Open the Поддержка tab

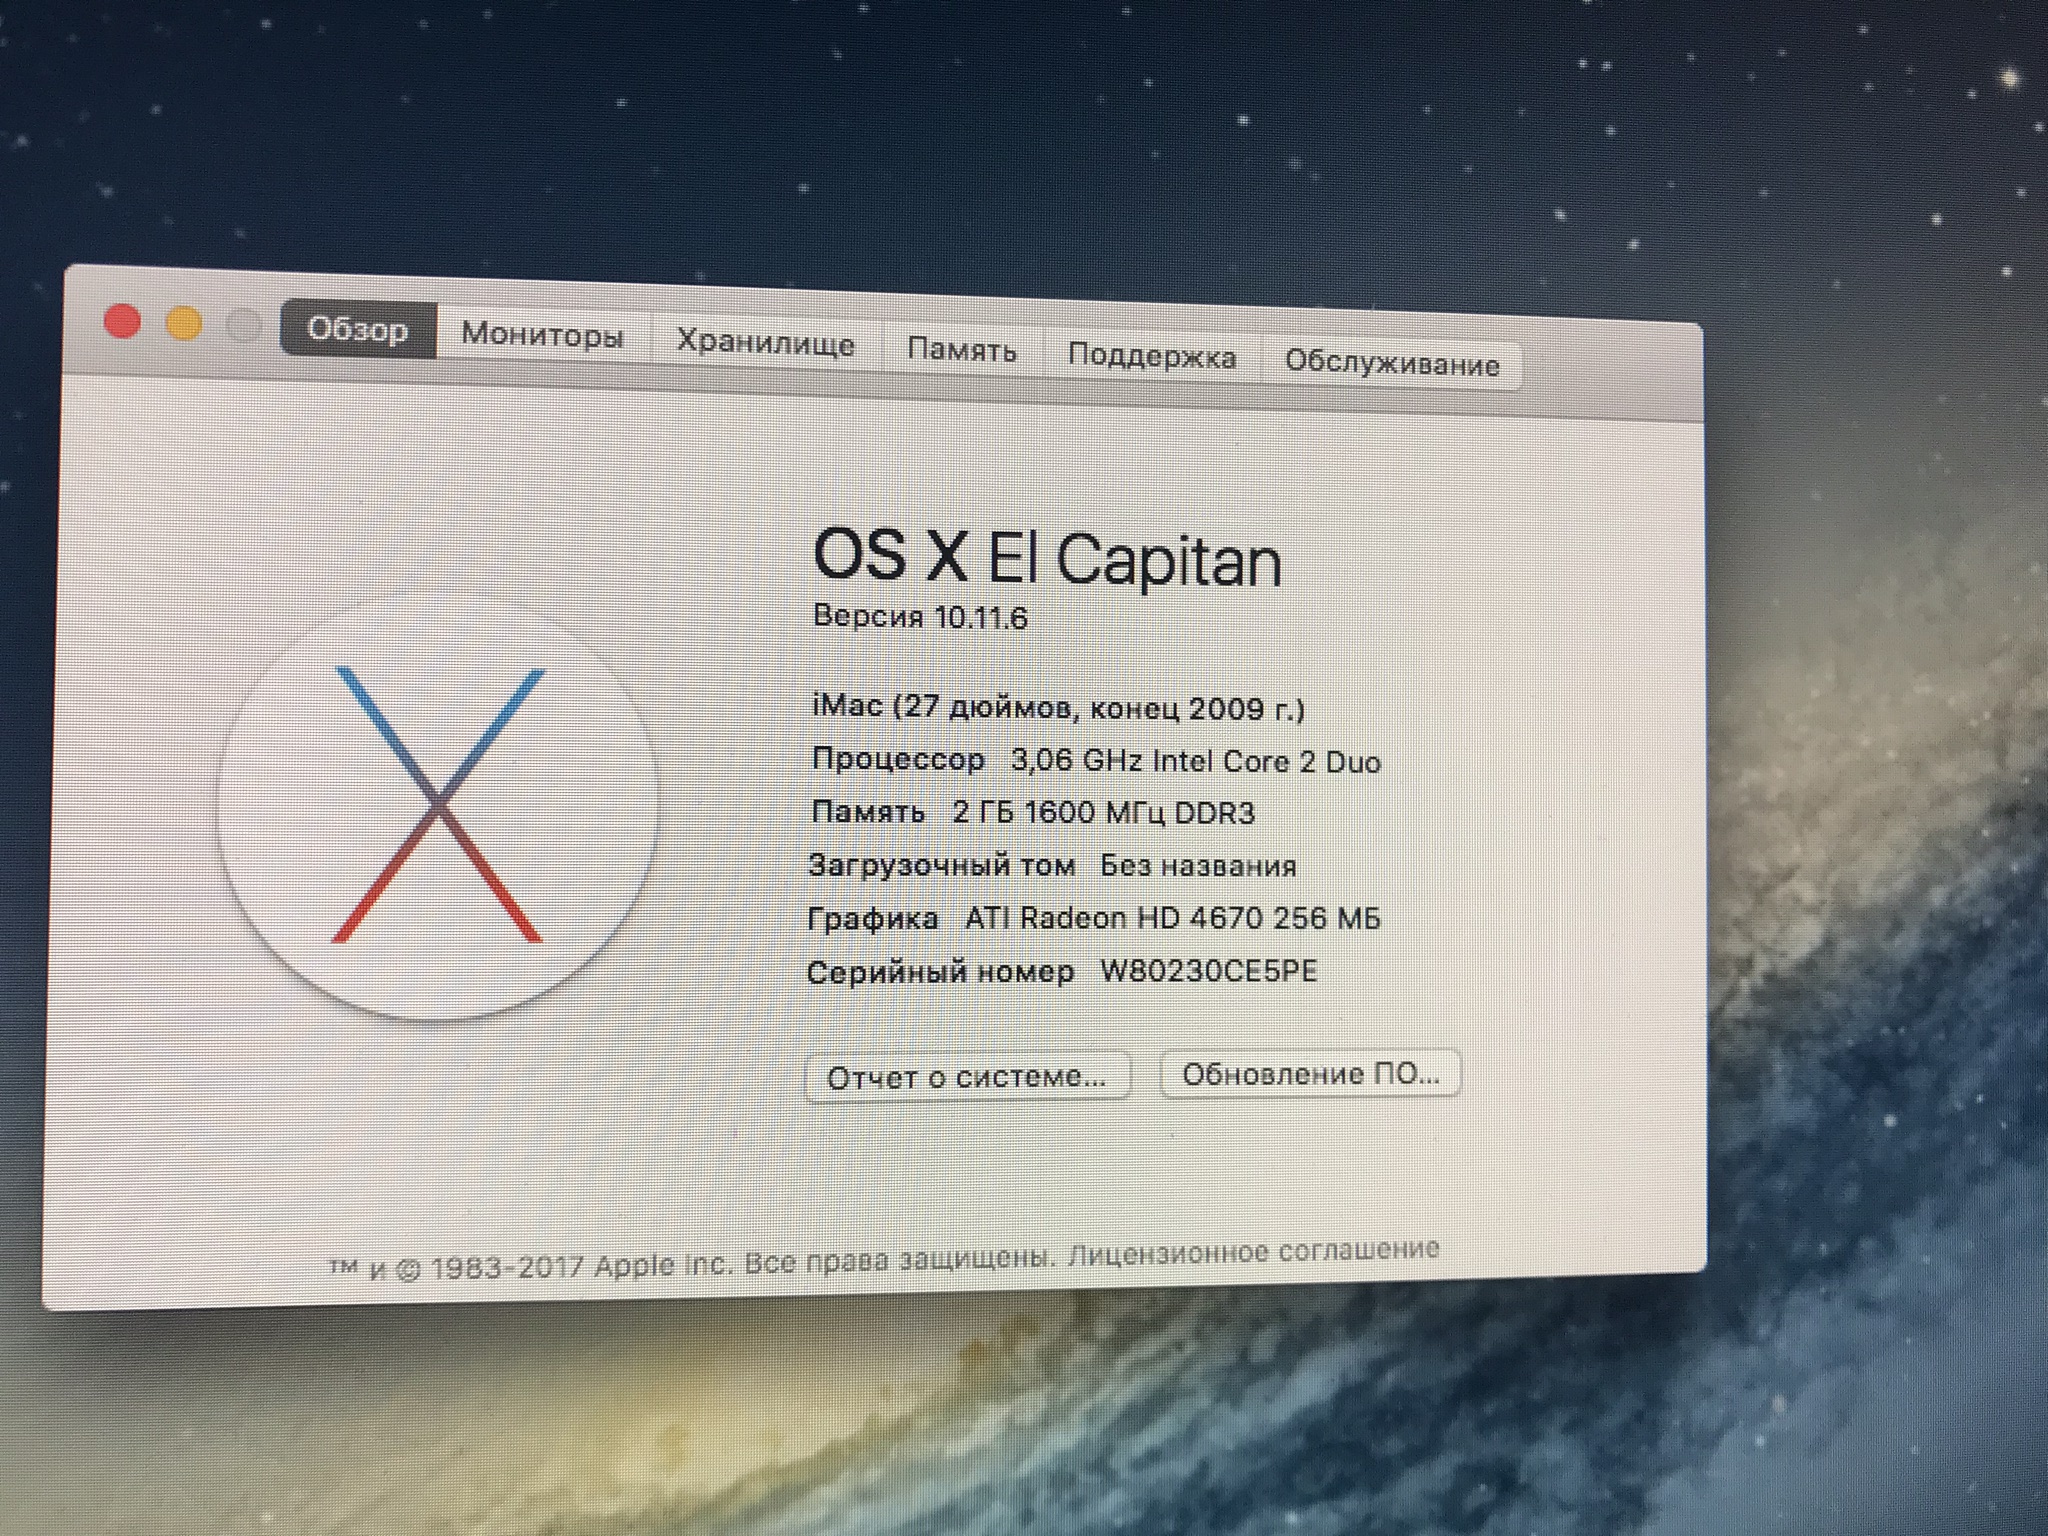[x=1152, y=357]
